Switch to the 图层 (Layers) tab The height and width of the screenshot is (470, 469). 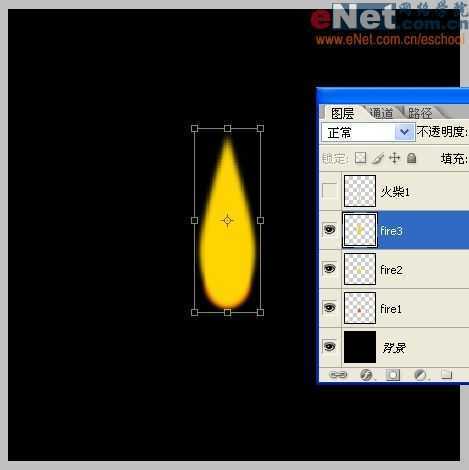343,113
